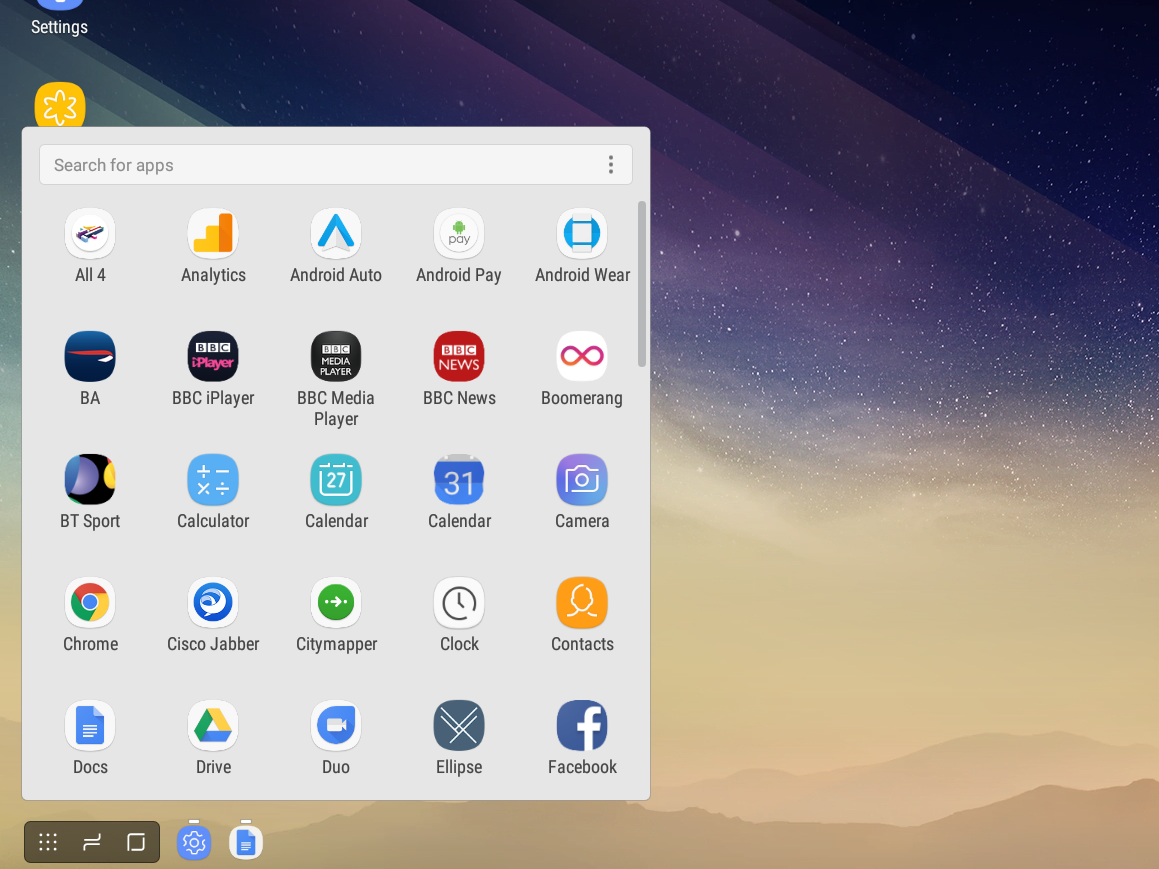The height and width of the screenshot is (869, 1159).
Task: Click the Home button in the taskbar
Action: 136,842
